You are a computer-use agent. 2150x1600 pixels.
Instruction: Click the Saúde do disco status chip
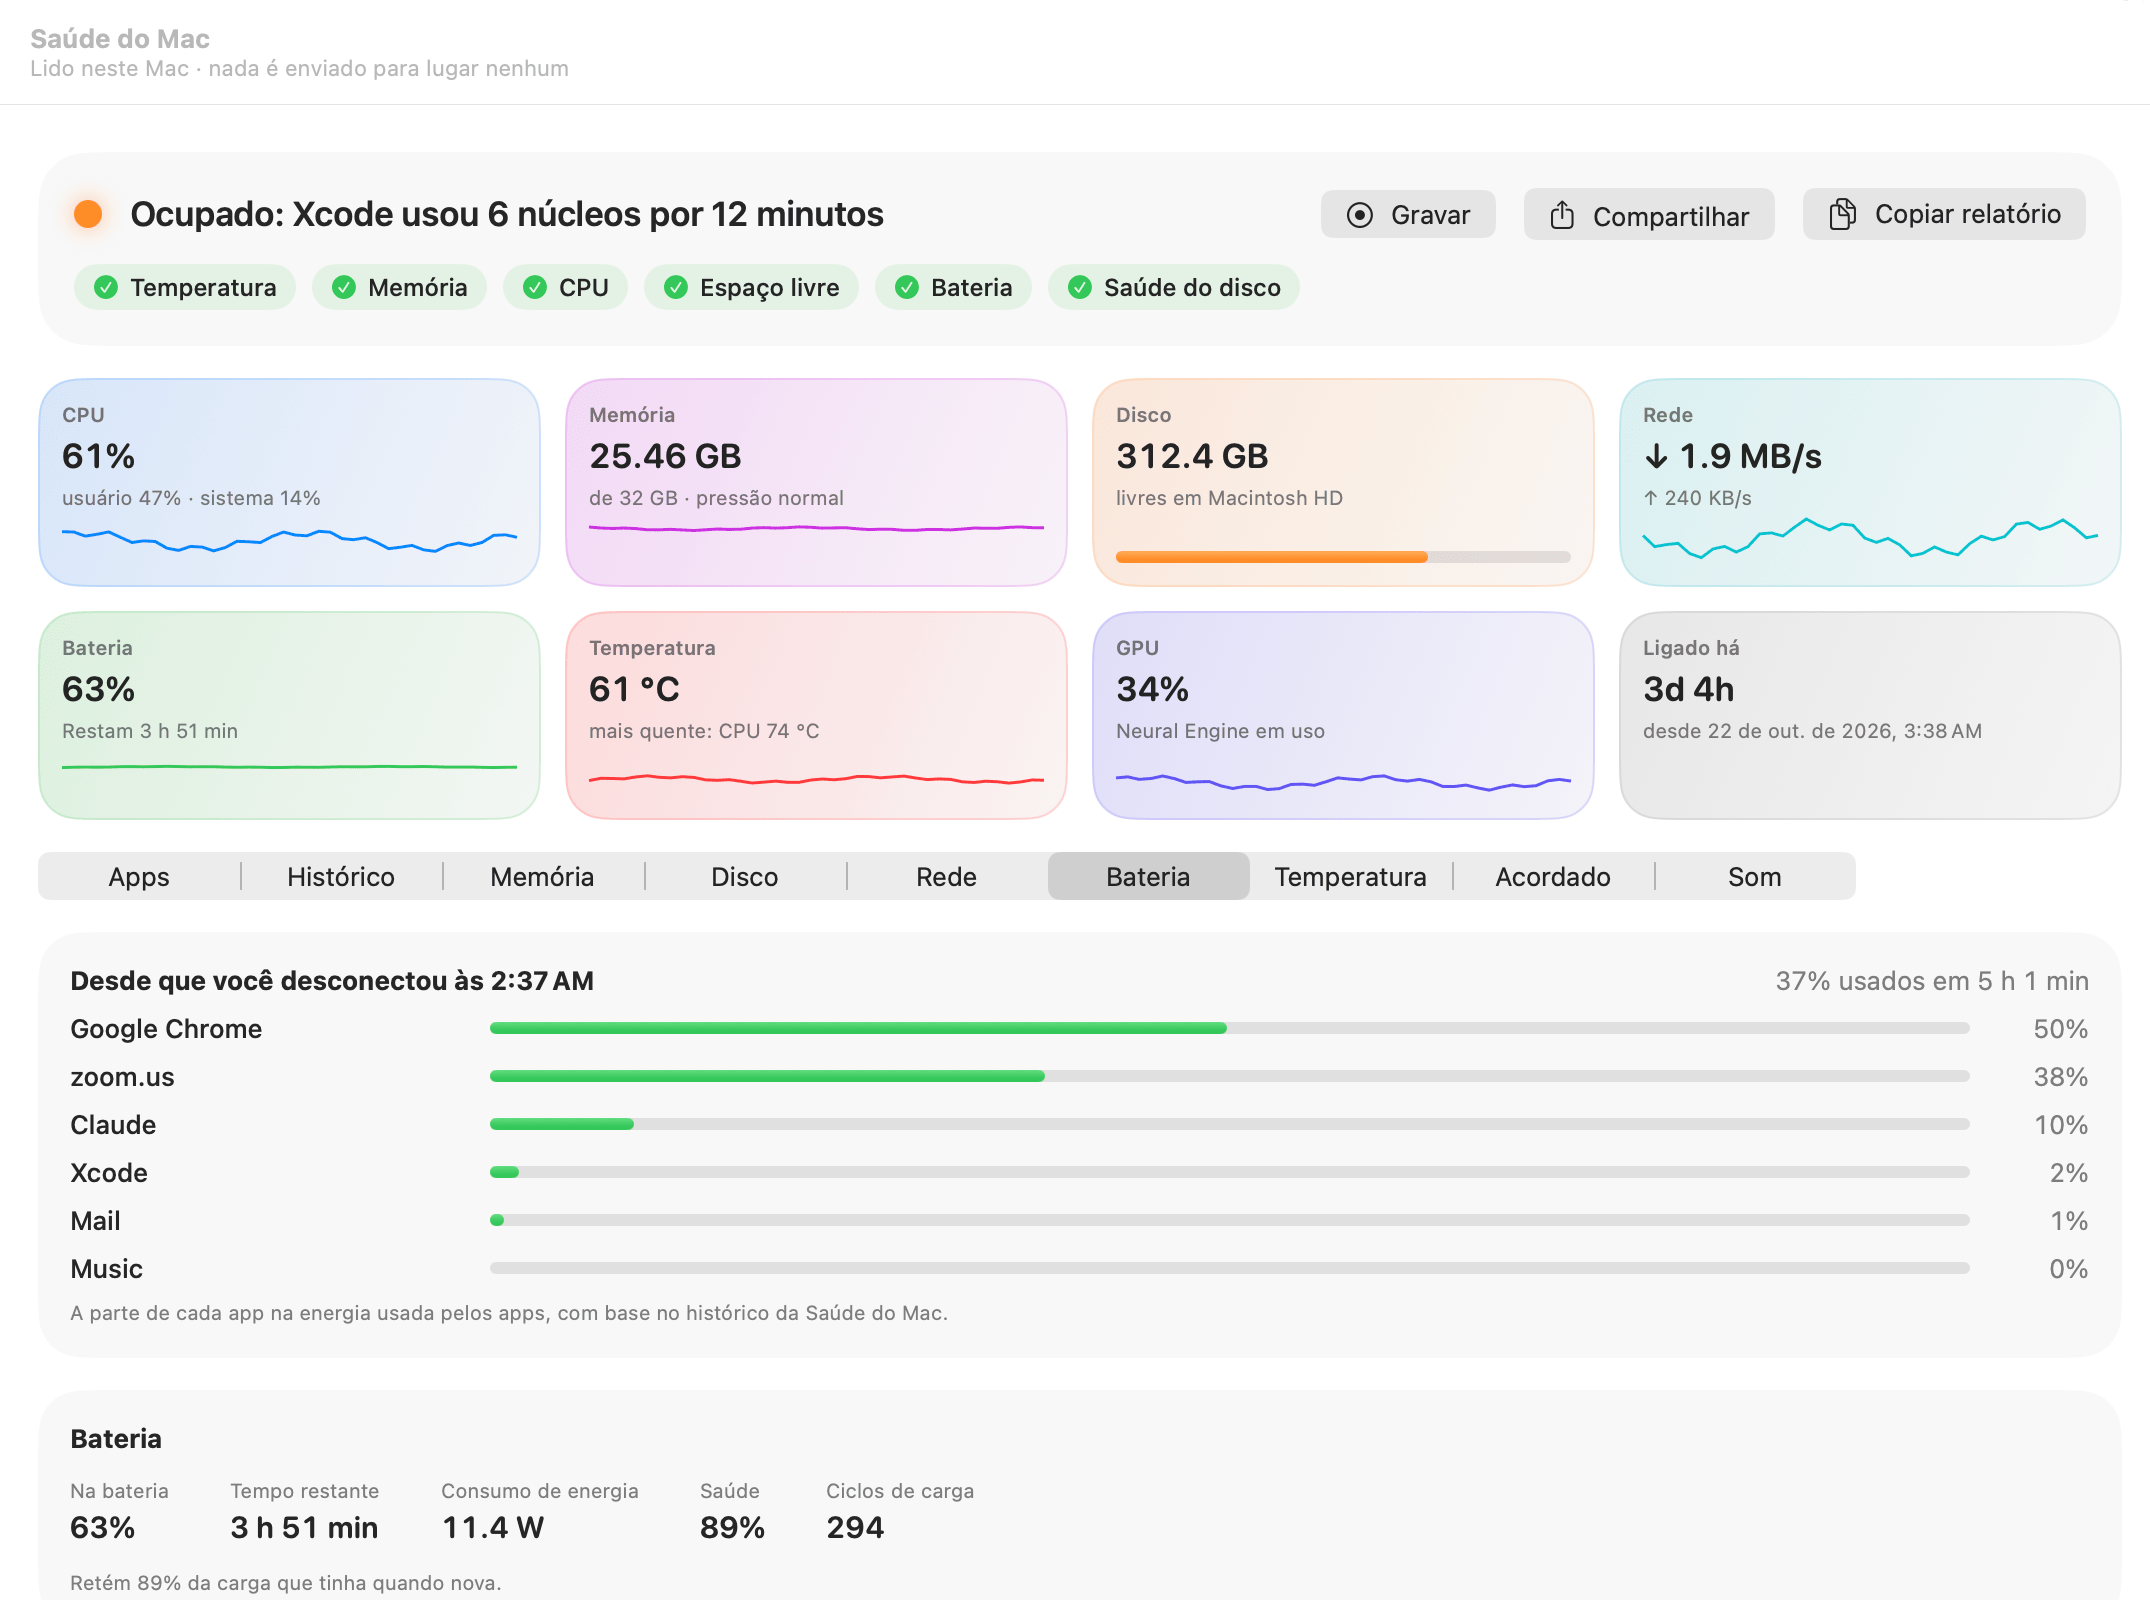(1174, 288)
